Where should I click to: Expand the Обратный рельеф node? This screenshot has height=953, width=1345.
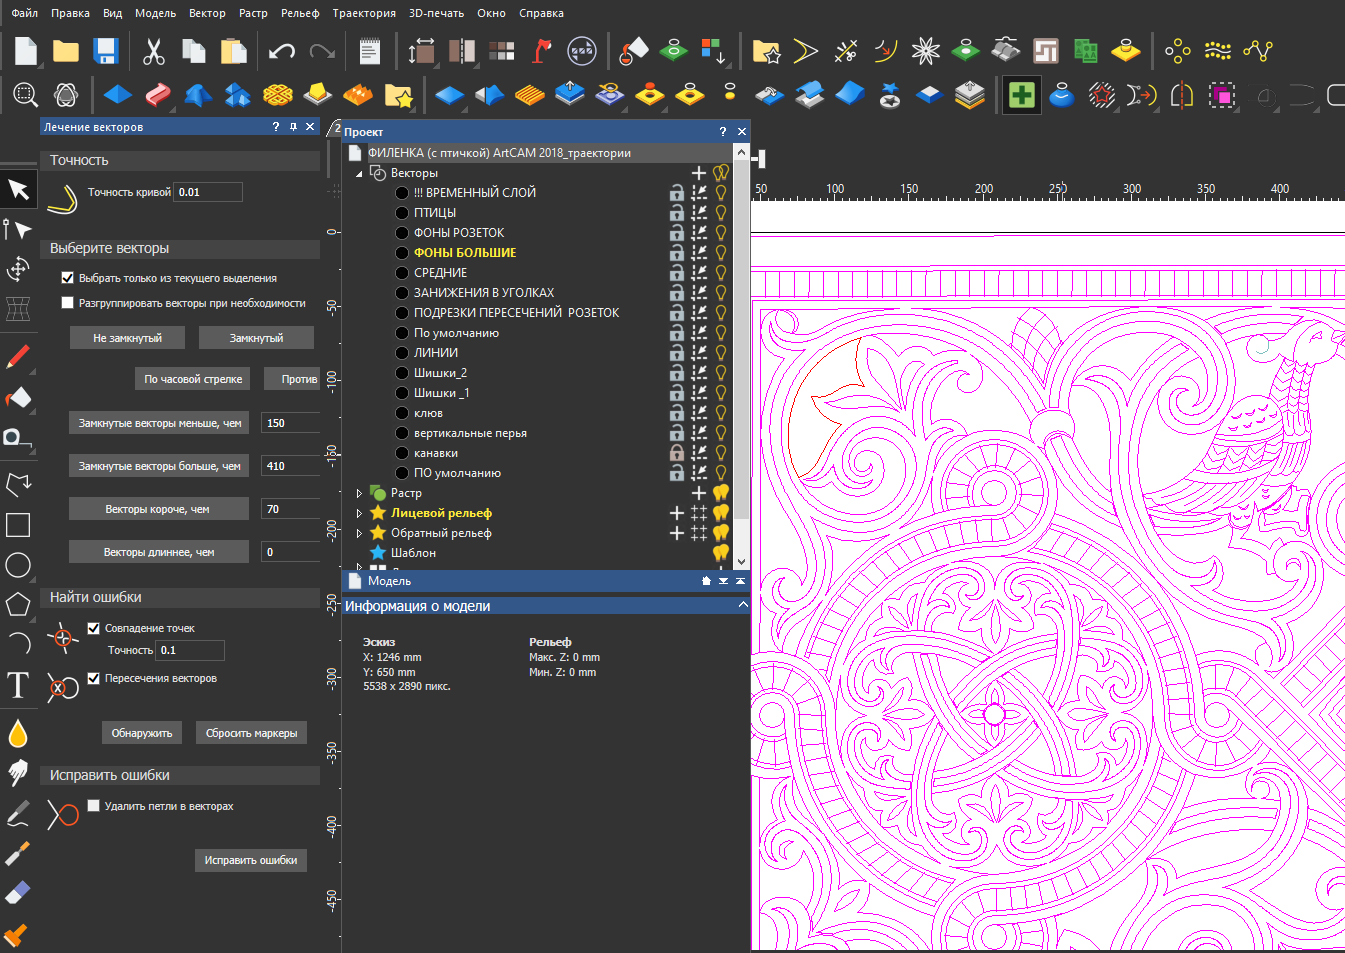(x=359, y=533)
